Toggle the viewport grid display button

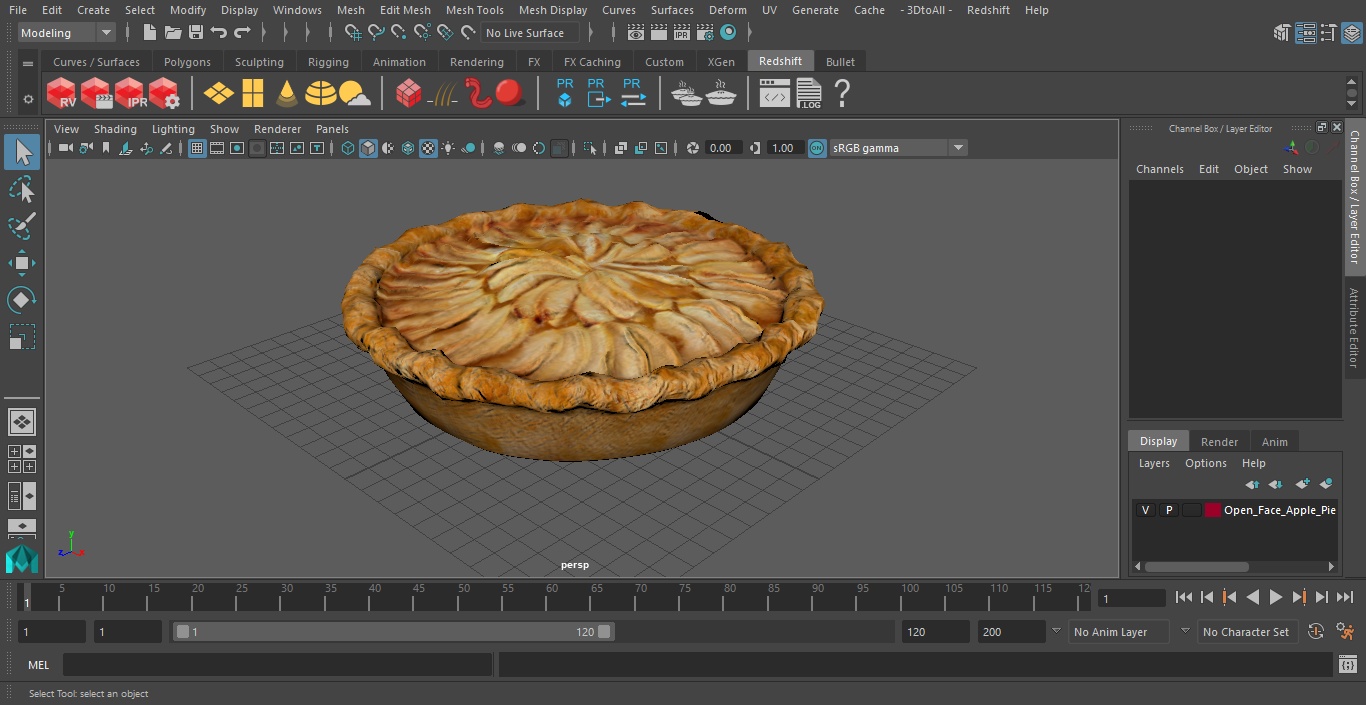click(x=197, y=148)
